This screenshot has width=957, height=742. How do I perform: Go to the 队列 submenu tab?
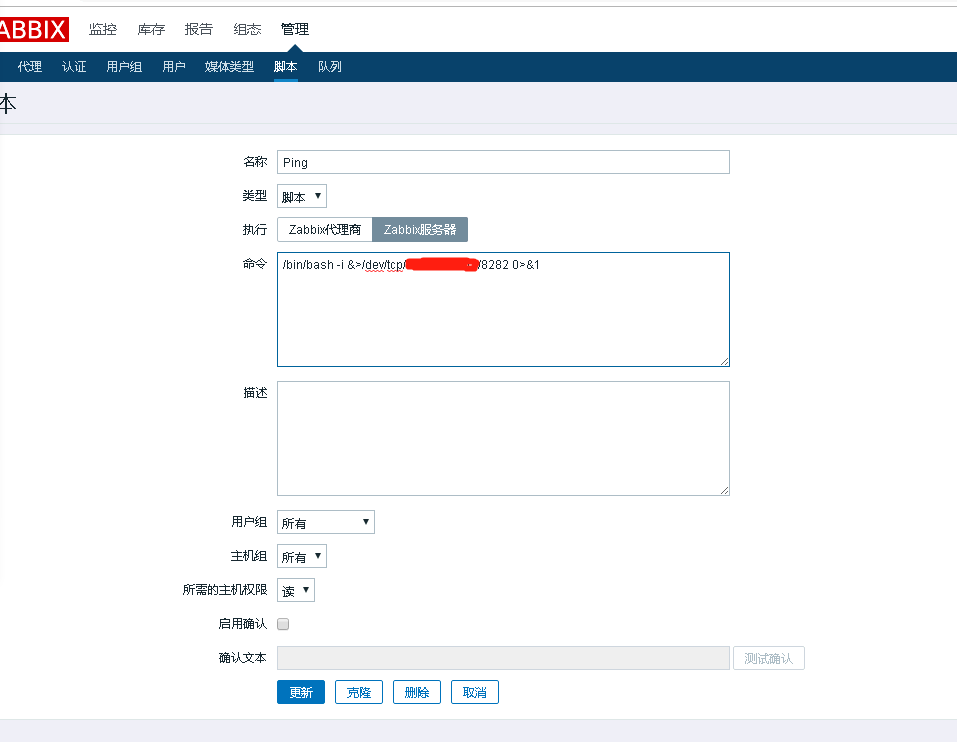pyautogui.click(x=330, y=67)
